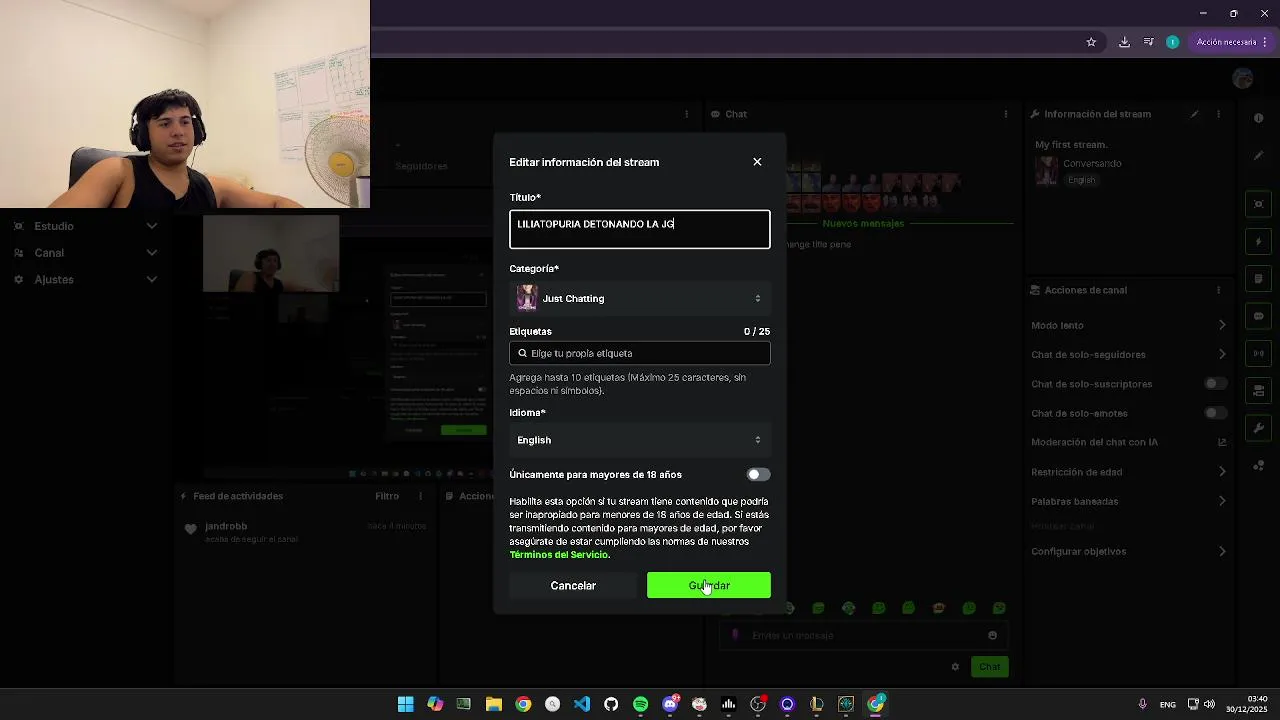The width and height of the screenshot is (1280, 720).
Task: Toggle Chat de solo-suscriptores switch
Action: (x=1215, y=384)
